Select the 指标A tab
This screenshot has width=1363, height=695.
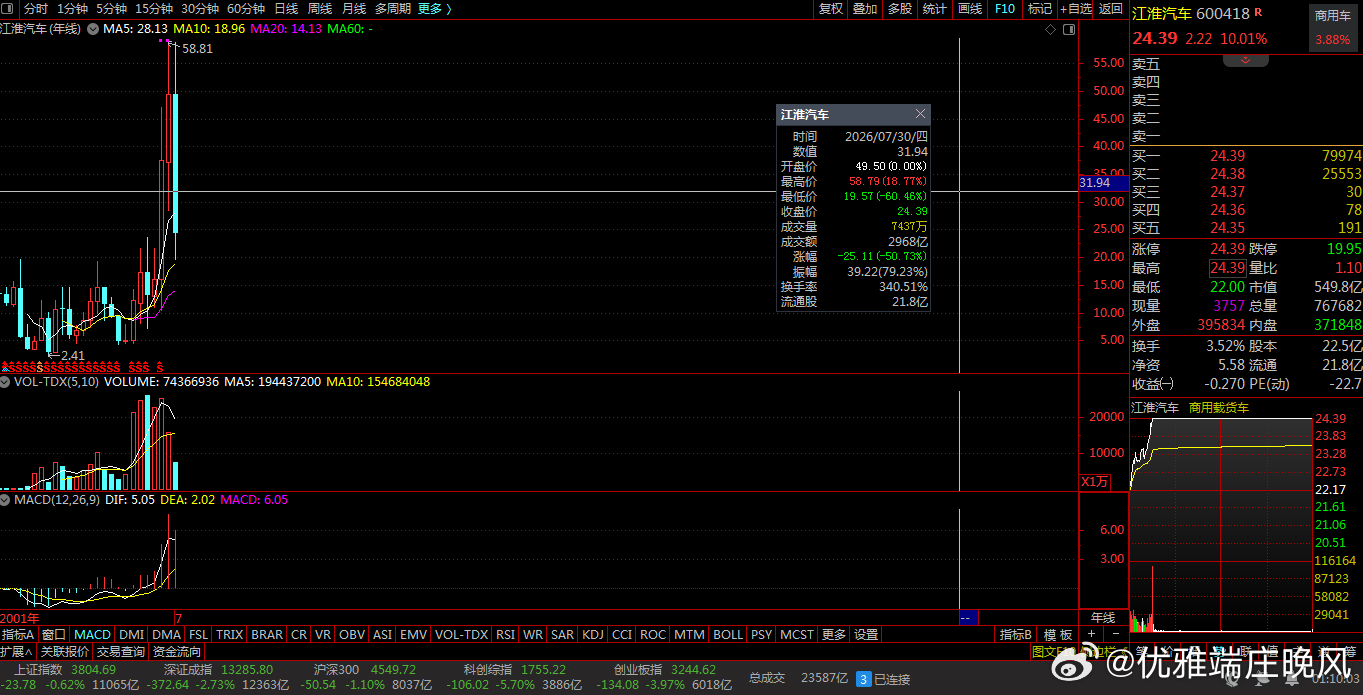[x=18, y=634]
